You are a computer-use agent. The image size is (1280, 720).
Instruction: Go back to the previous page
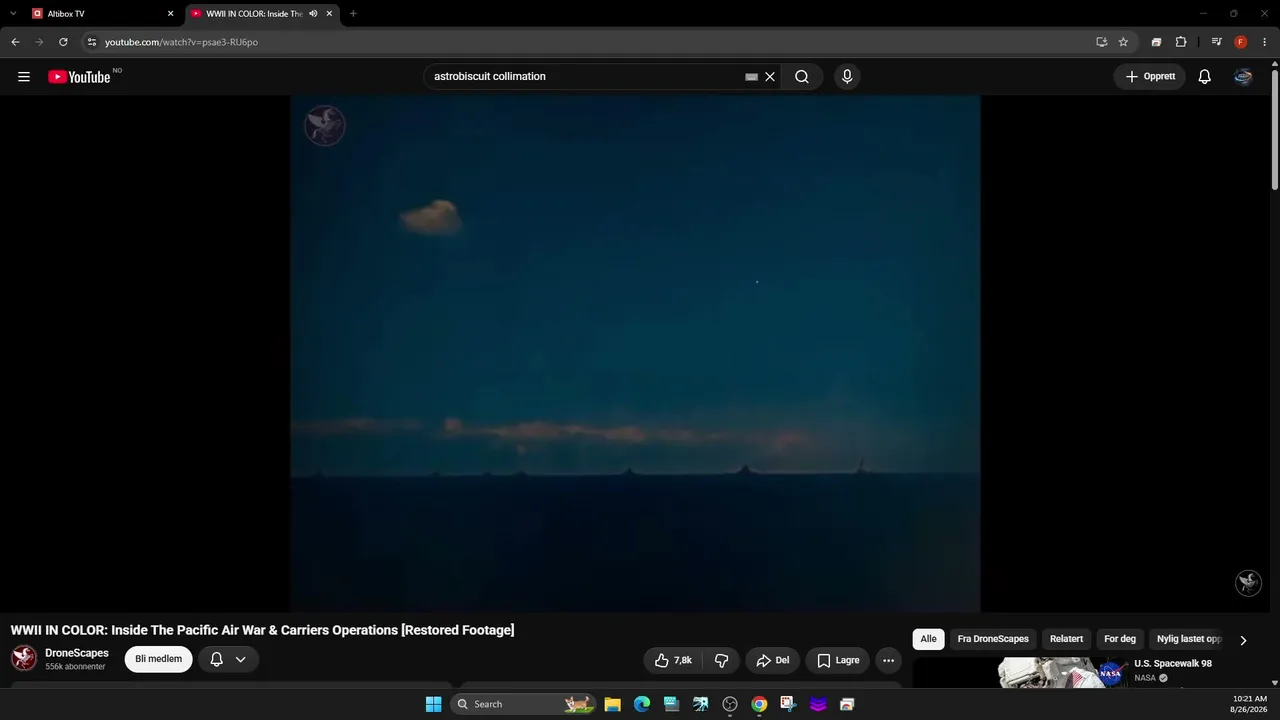tap(15, 42)
